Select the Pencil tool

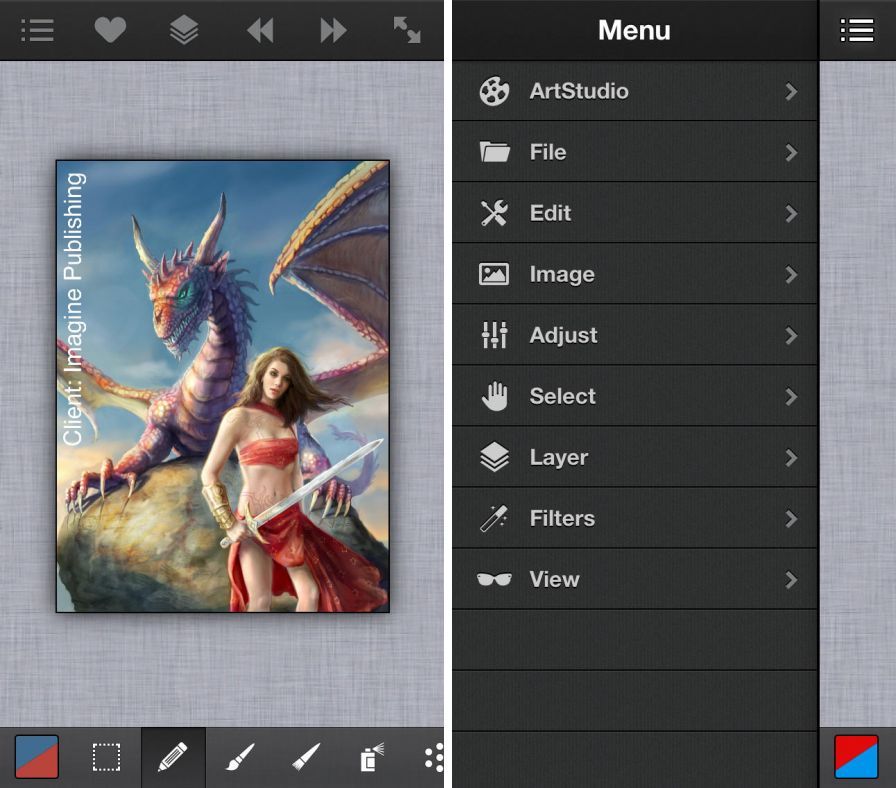(173, 757)
